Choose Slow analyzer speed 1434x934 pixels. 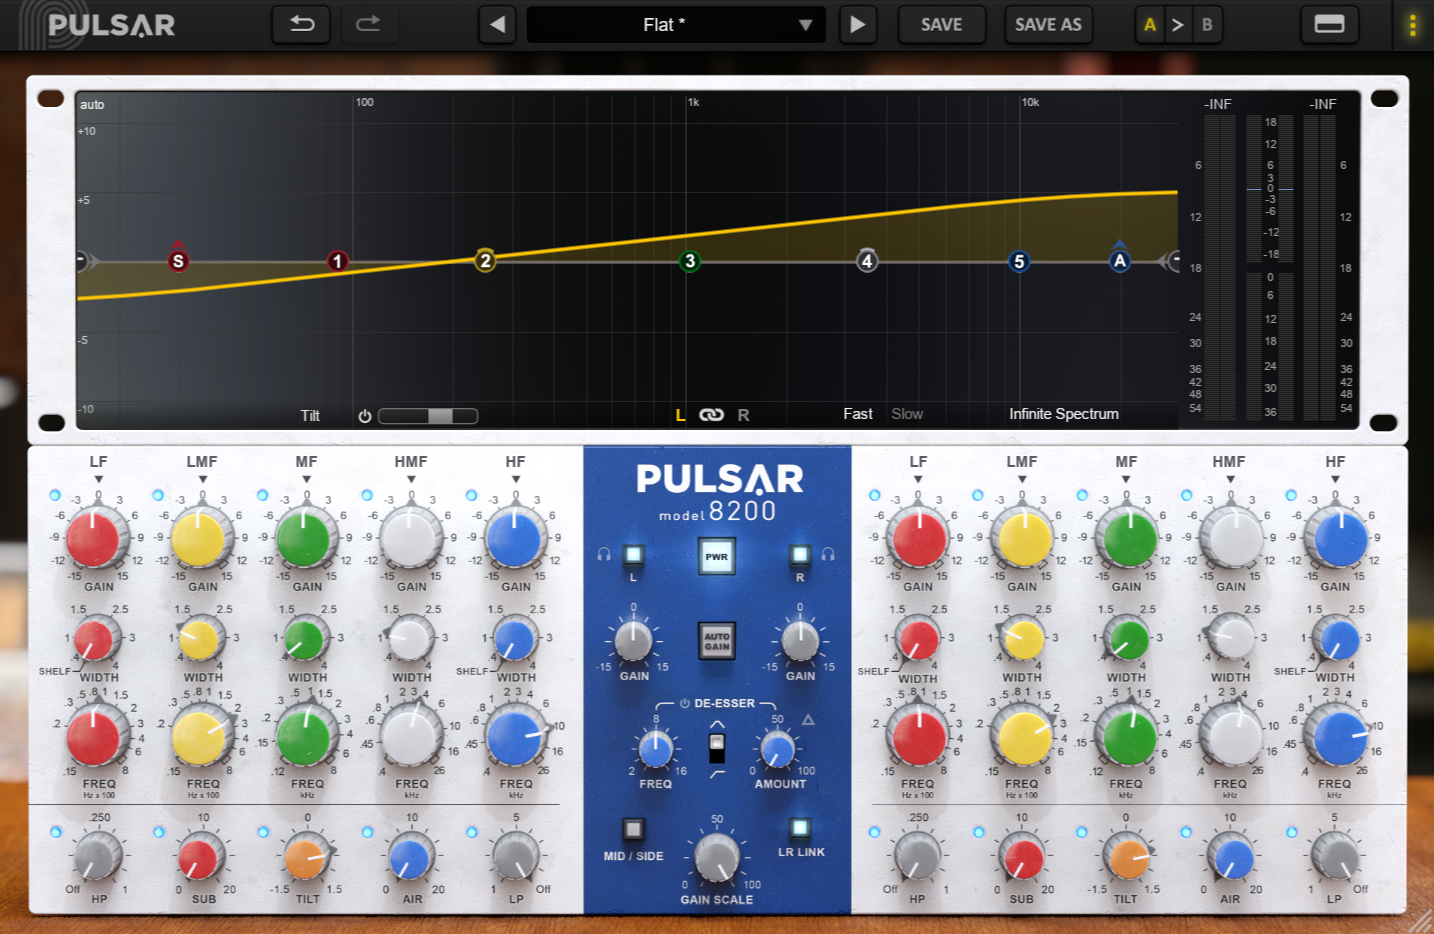click(907, 414)
